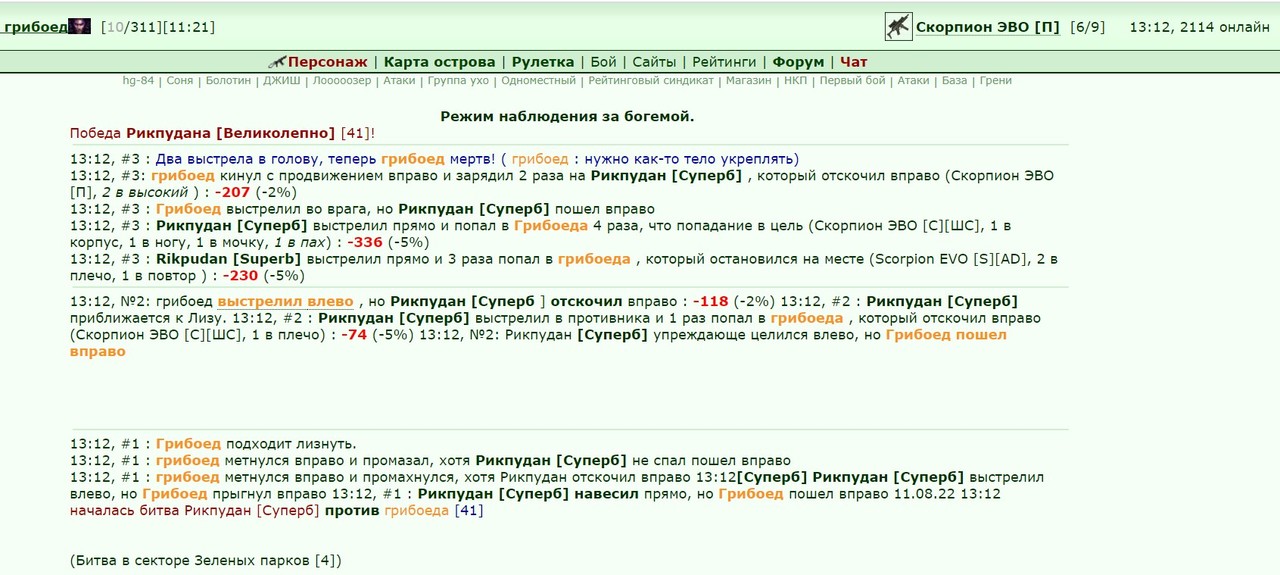1280x575 pixels.
Task: Click the small gun icon before Персонаж
Action: (277, 62)
